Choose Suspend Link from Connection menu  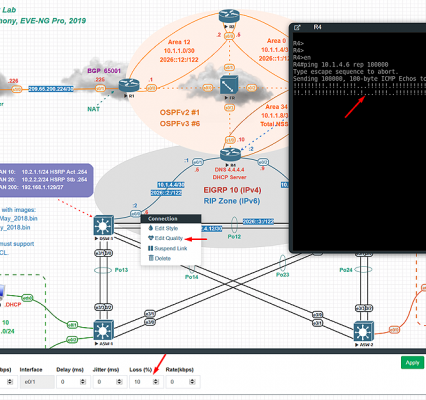tap(170, 248)
